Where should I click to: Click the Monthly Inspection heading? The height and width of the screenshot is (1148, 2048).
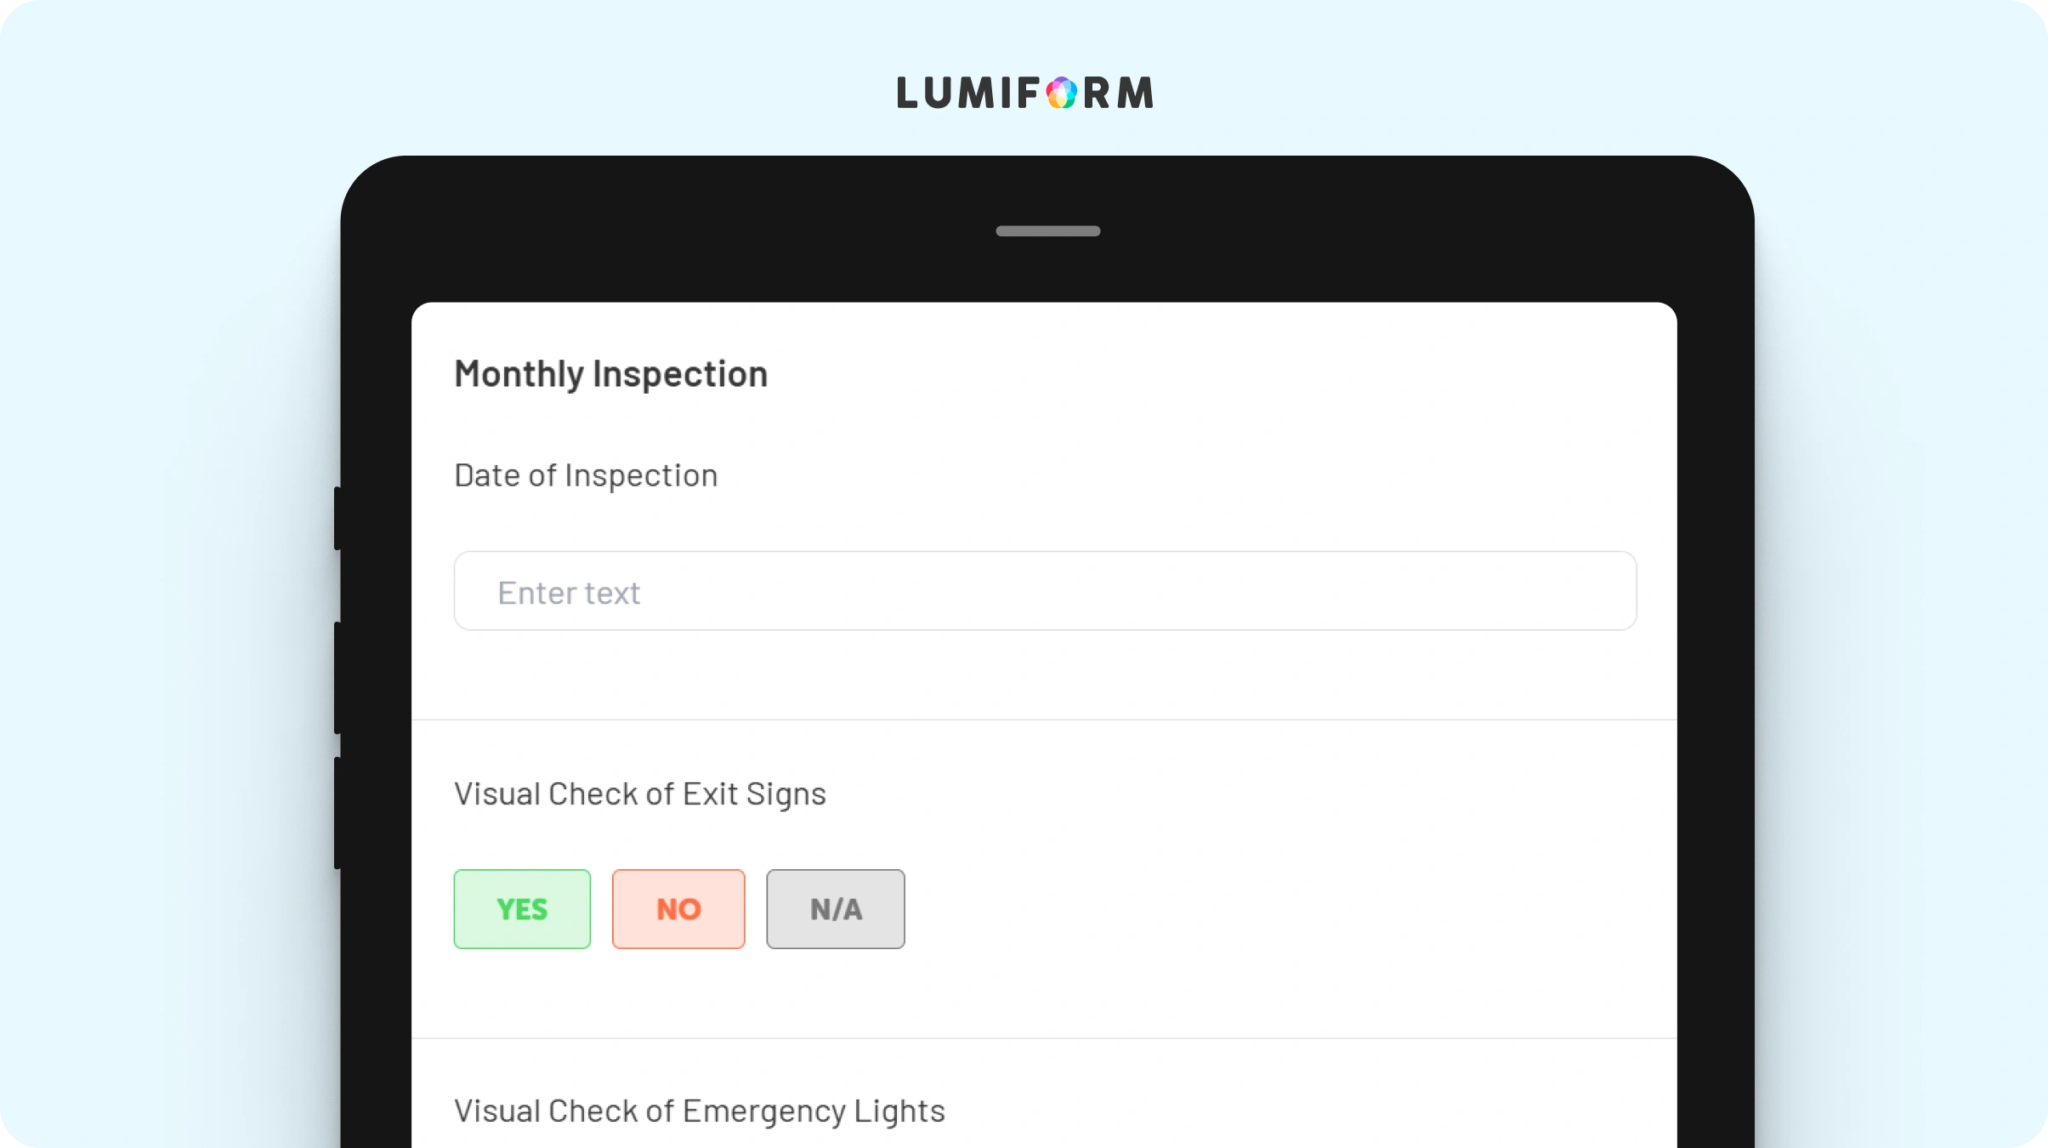(x=611, y=374)
